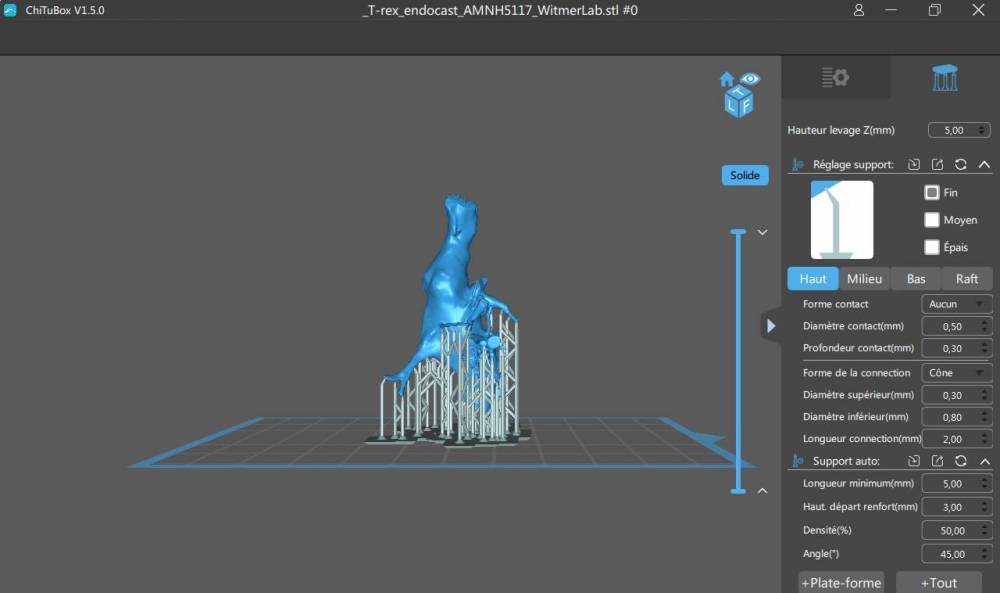Export support settings in Réglage support
Screen dimensions: 1000x593
click(937, 165)
